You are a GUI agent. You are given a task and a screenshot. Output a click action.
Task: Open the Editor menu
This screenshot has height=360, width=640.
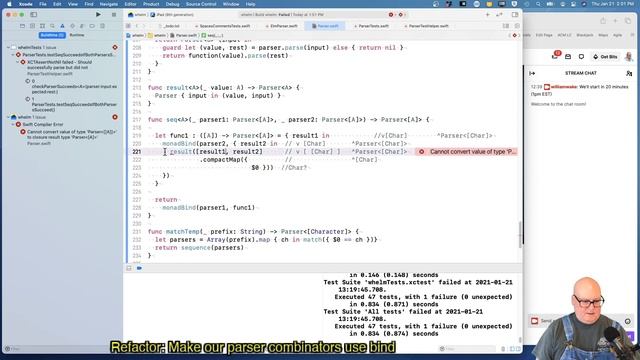click(x=130, y=4)
